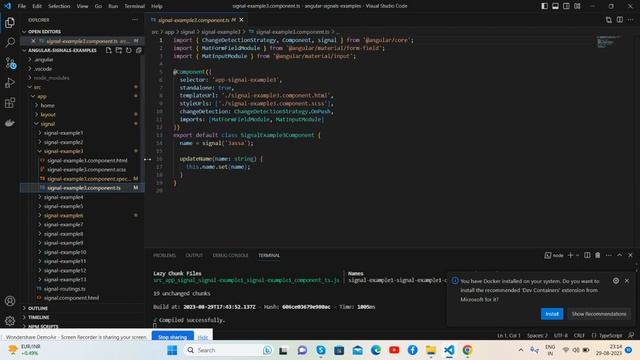
Task: Create a new terminal with plus icon
Action: click(570, 255)
